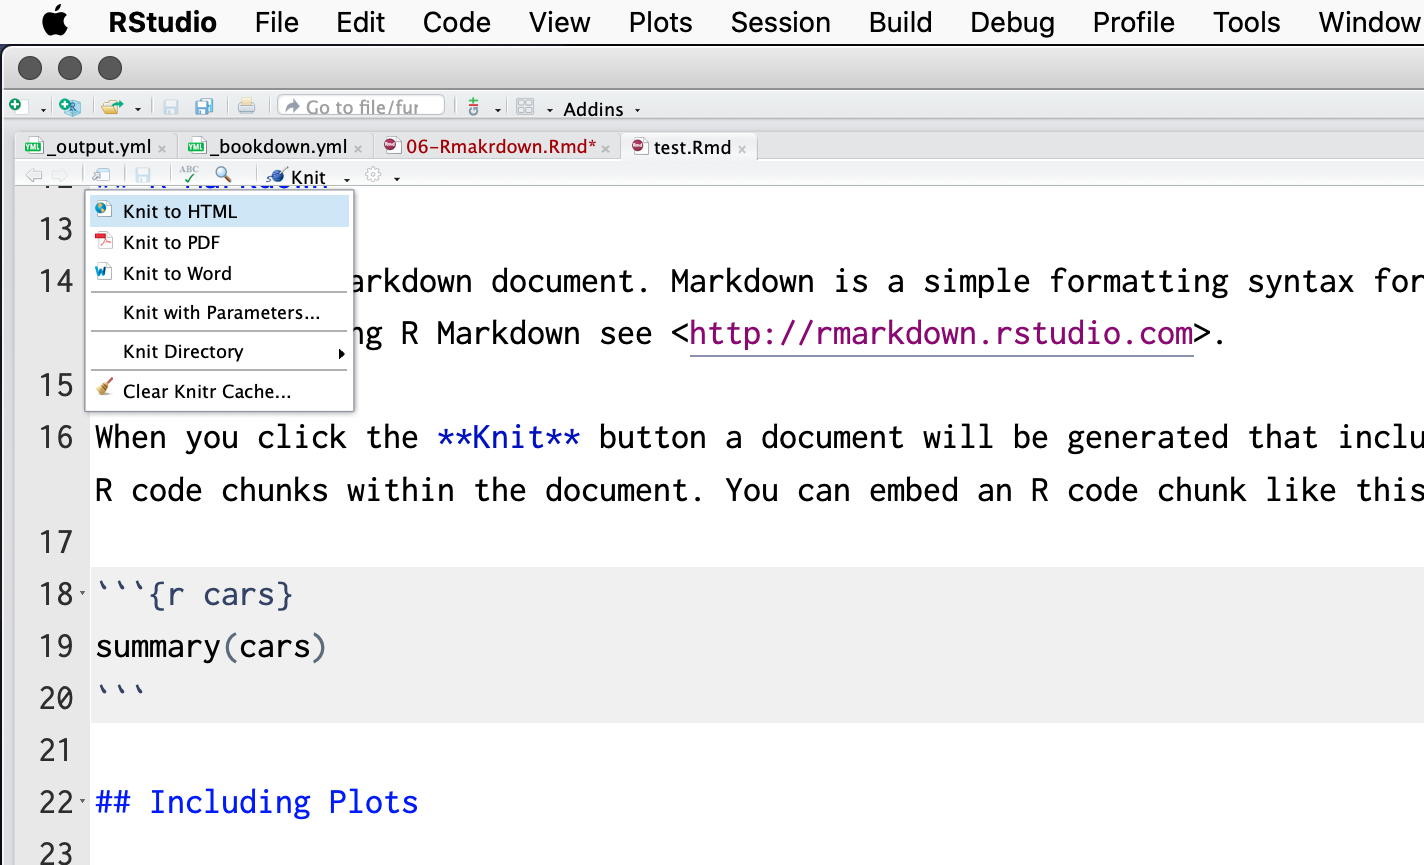Viewport: 1424px width, 865px height.
Task: Click the editor toolbar save icon
Action: (x=143, y=175)
